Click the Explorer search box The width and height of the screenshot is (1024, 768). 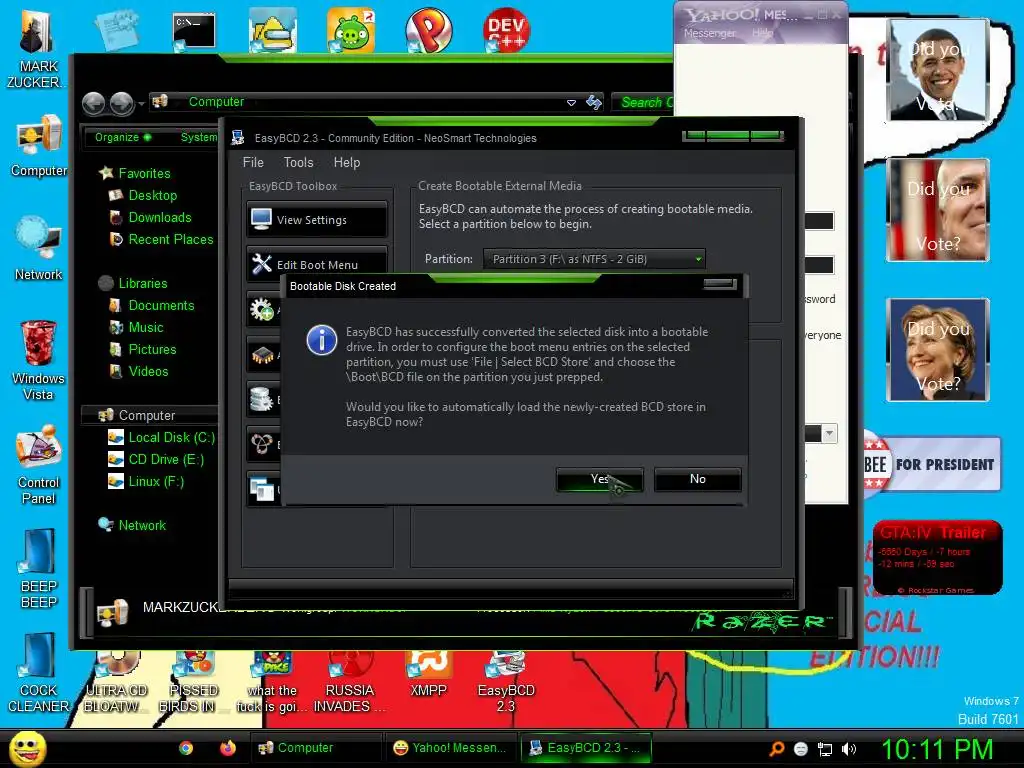point(643,103)
